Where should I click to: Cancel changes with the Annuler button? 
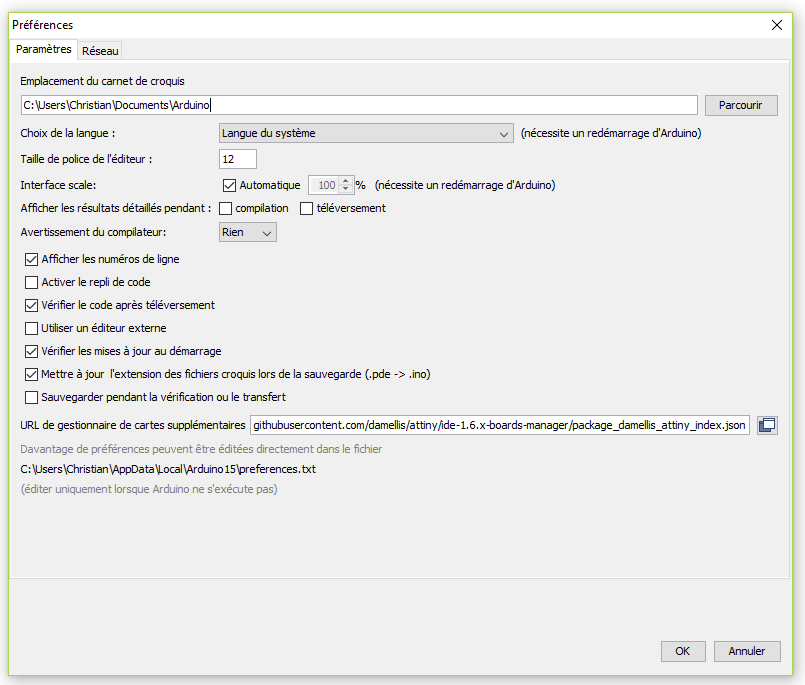(747, 651)
